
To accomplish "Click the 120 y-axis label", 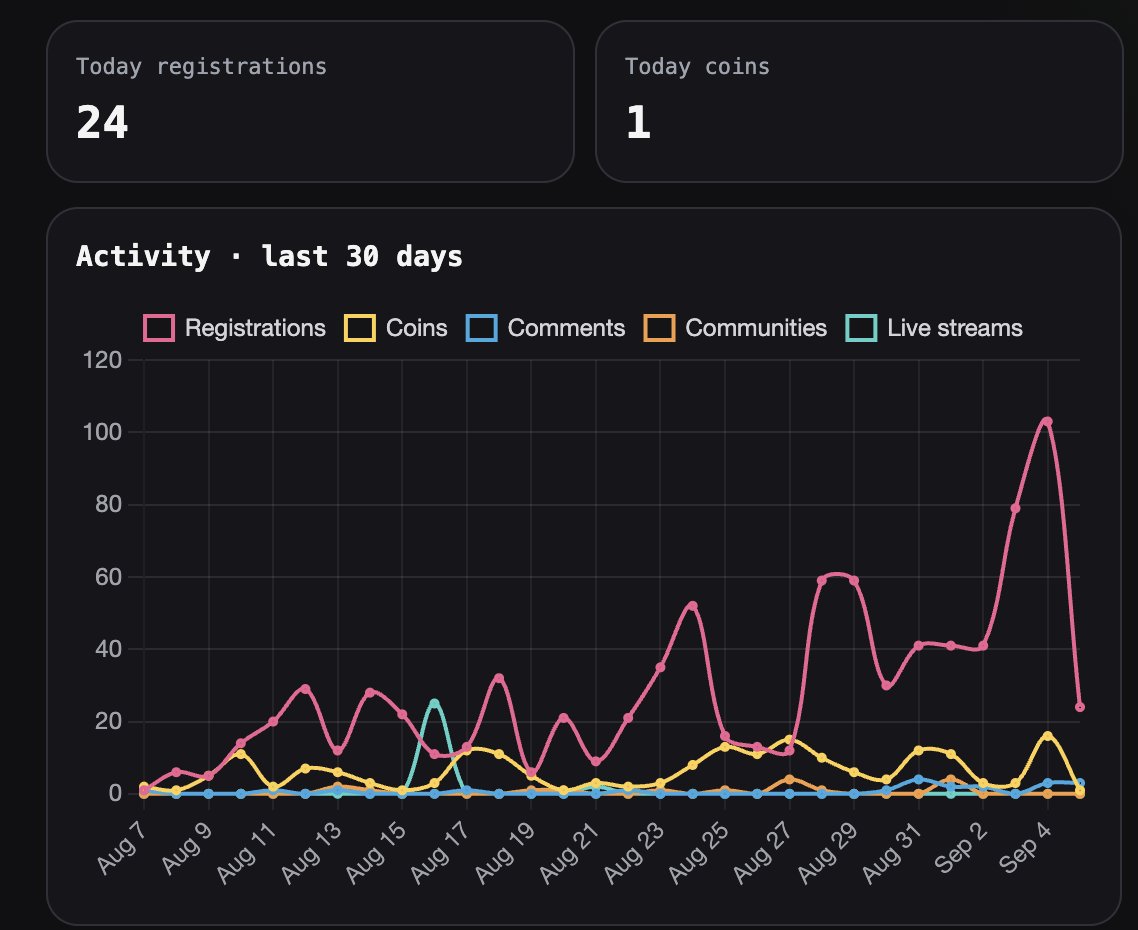I will 102,360.
